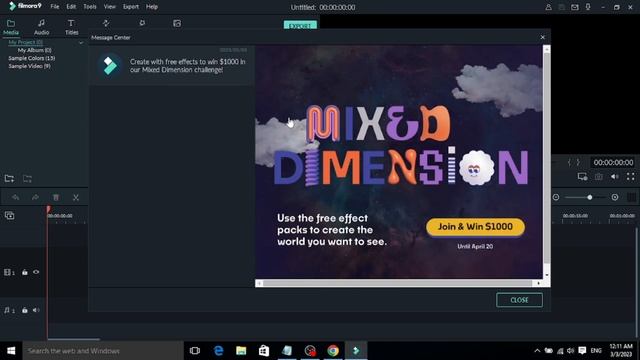Open the Transitions tab icon

[x=106, y=23]
